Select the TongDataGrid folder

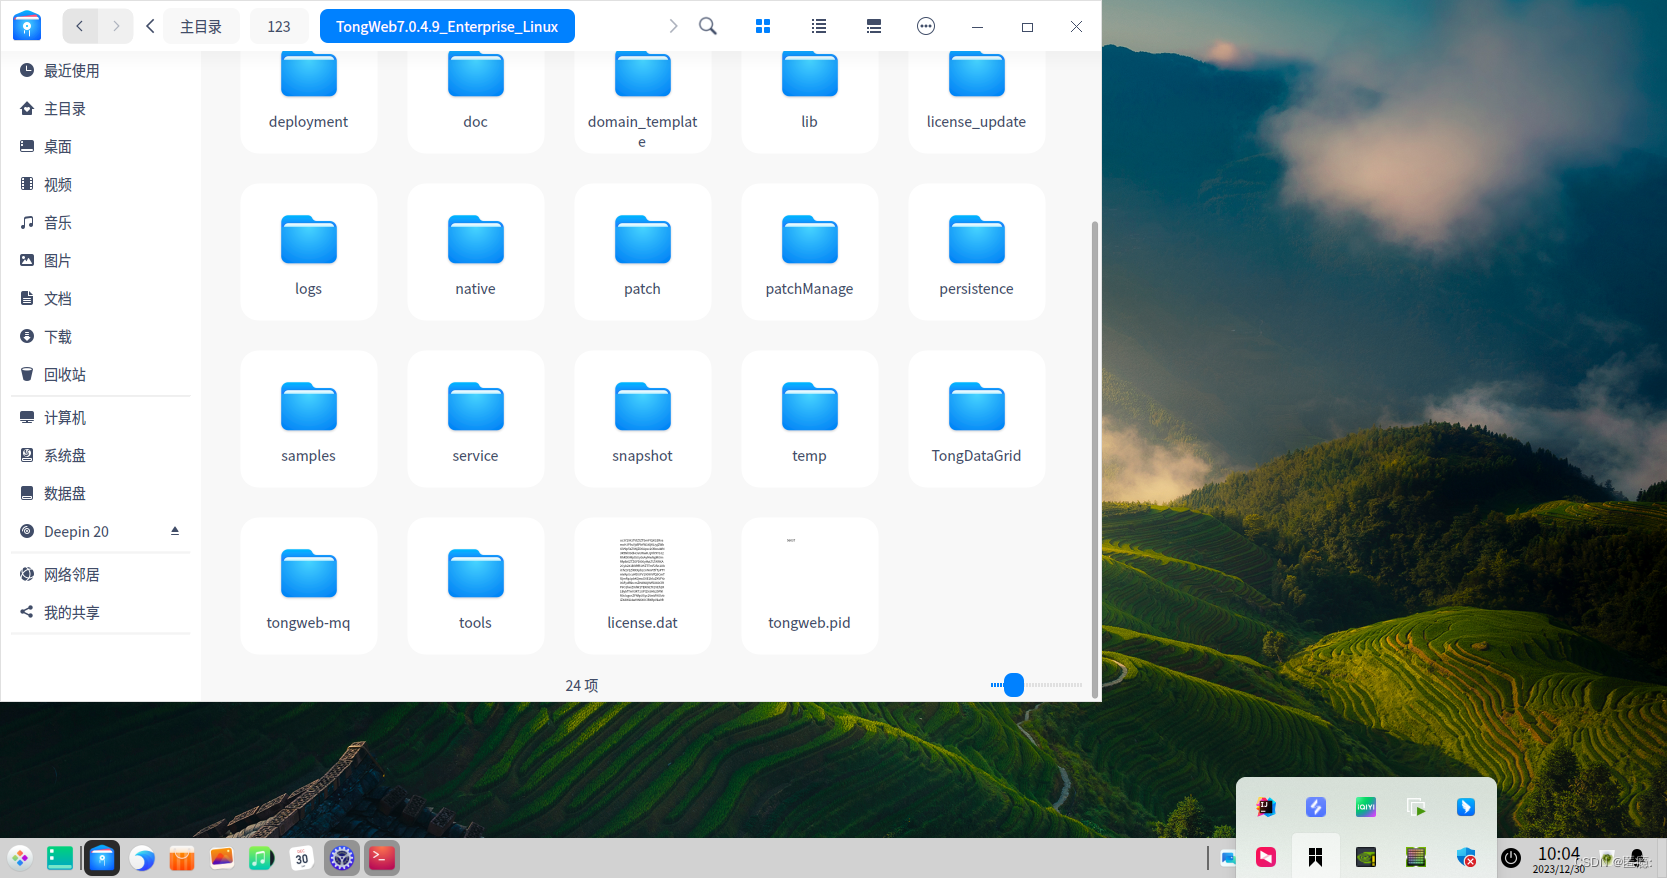tap(977, 419)
